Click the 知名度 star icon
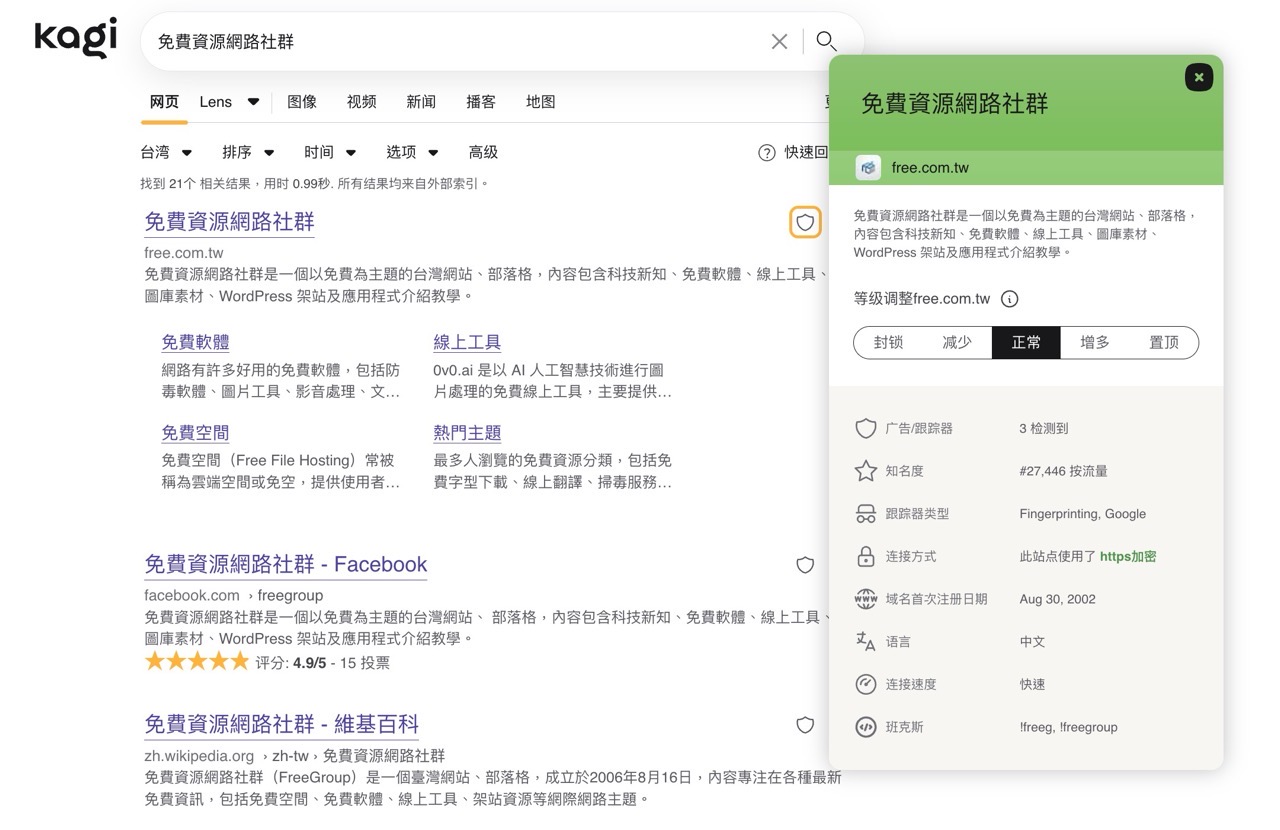Screen dimensions: 1280x830 coord(866,471)
